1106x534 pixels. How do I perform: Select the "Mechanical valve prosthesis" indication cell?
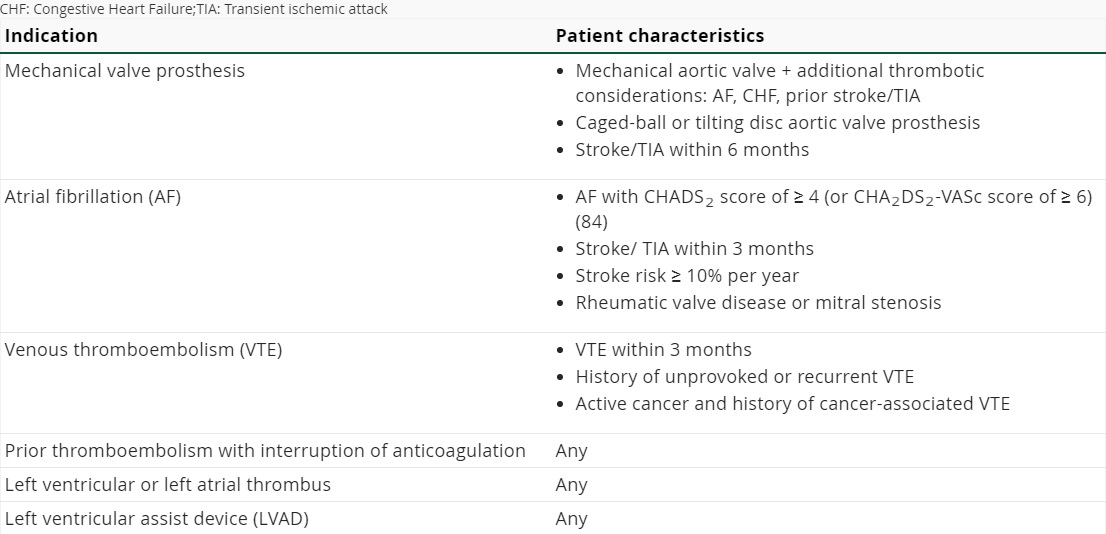pos(125,71)
